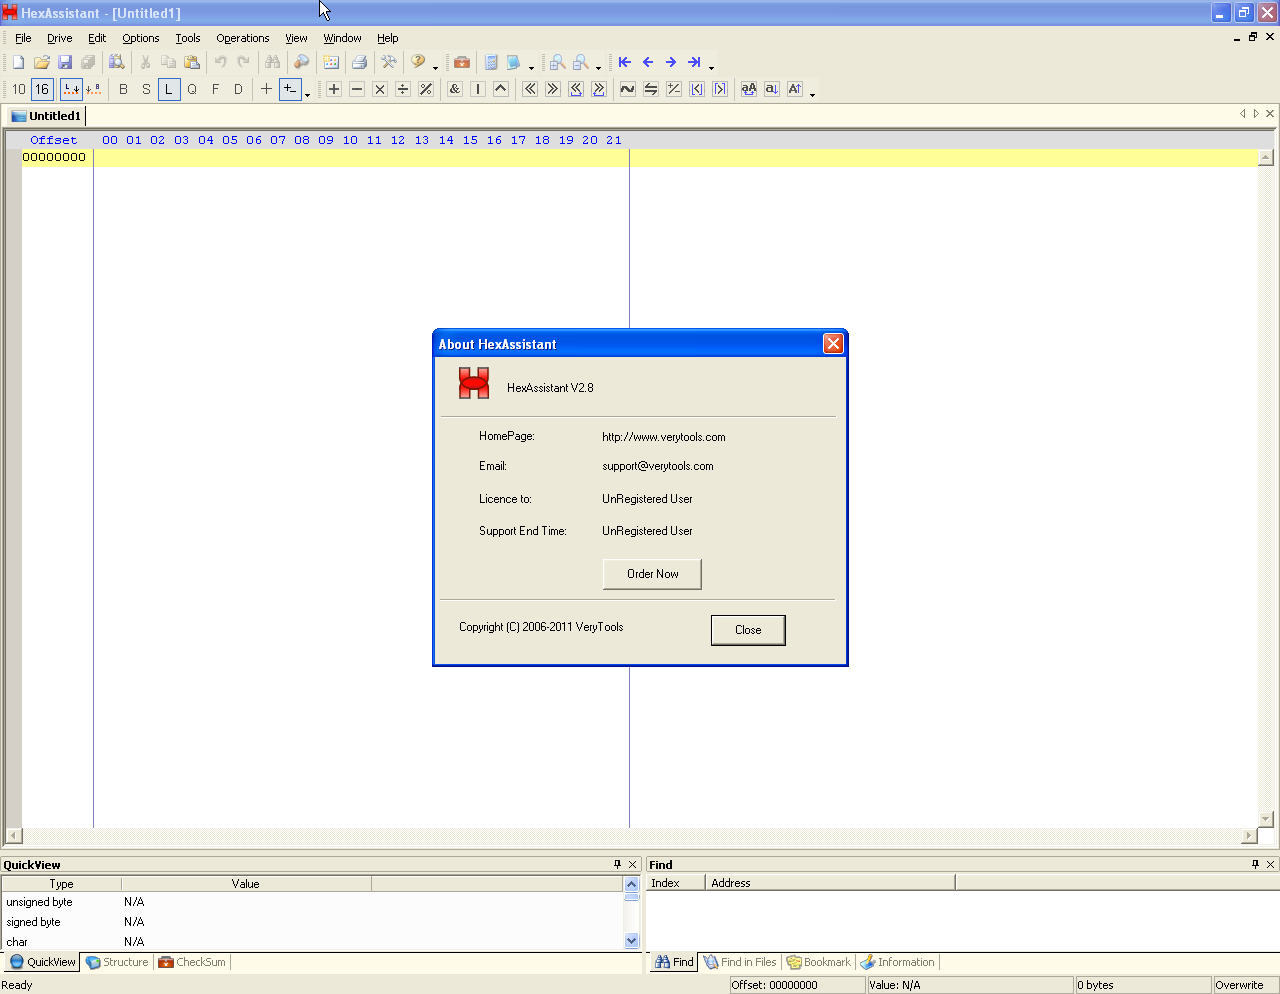Screen dimensions: 1280x994
Task: Switch to Find in Files tab
Action: pos(740,962)
